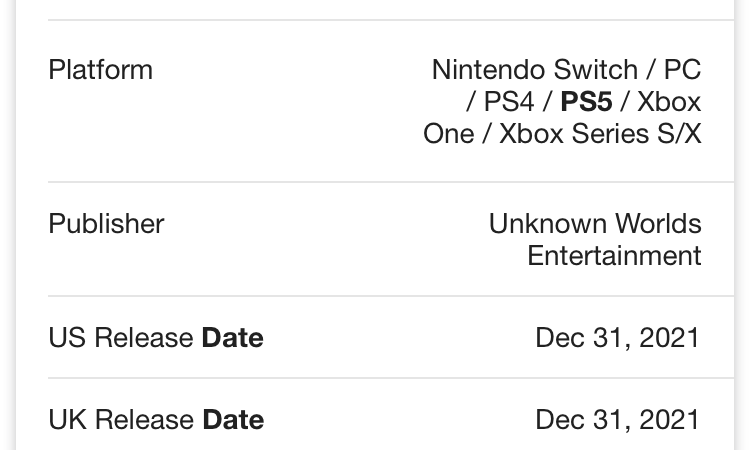
Task: Click the PC platform text
Action: click(683, 70)
